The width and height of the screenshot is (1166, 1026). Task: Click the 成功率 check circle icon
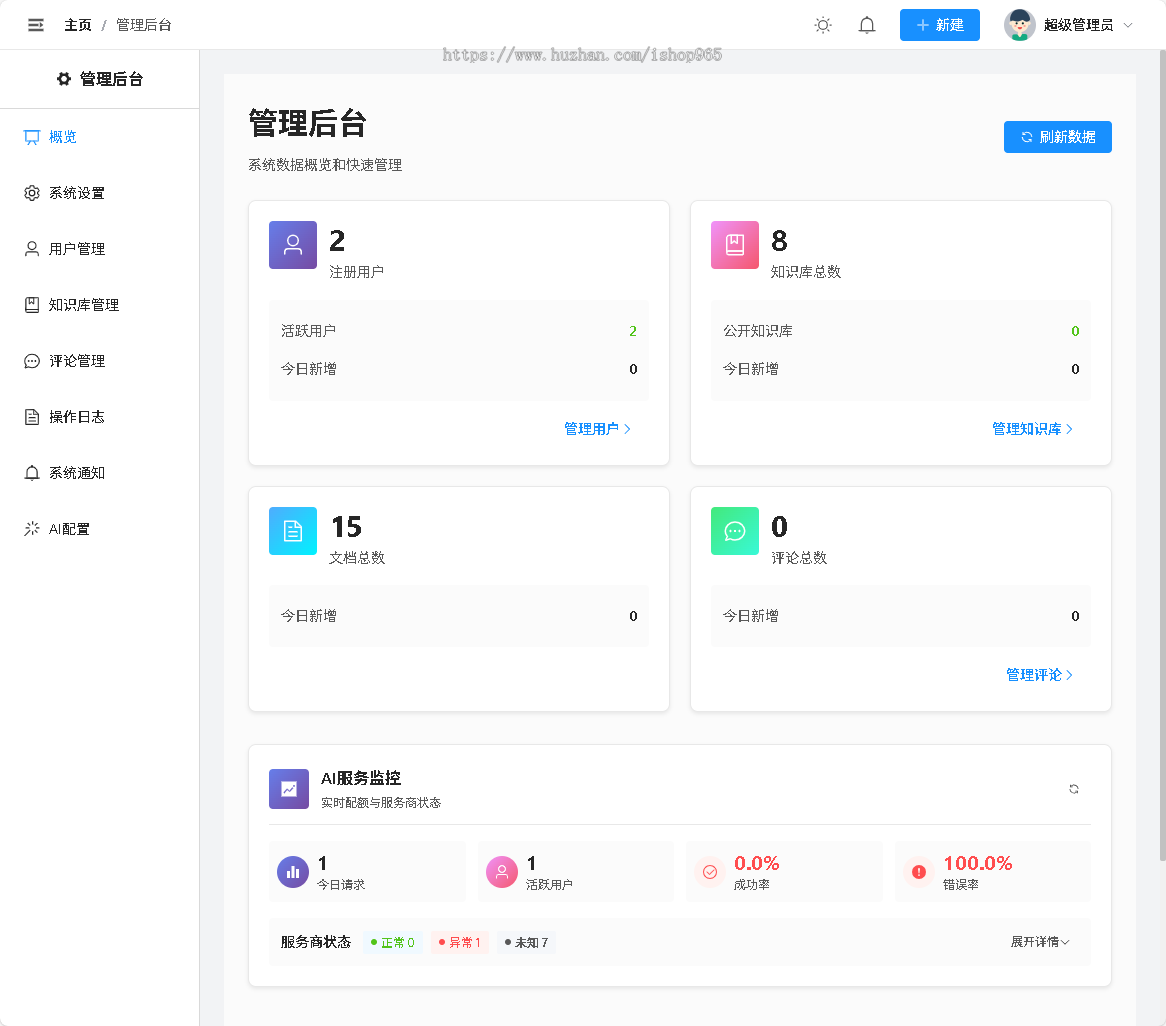(710, 872)
